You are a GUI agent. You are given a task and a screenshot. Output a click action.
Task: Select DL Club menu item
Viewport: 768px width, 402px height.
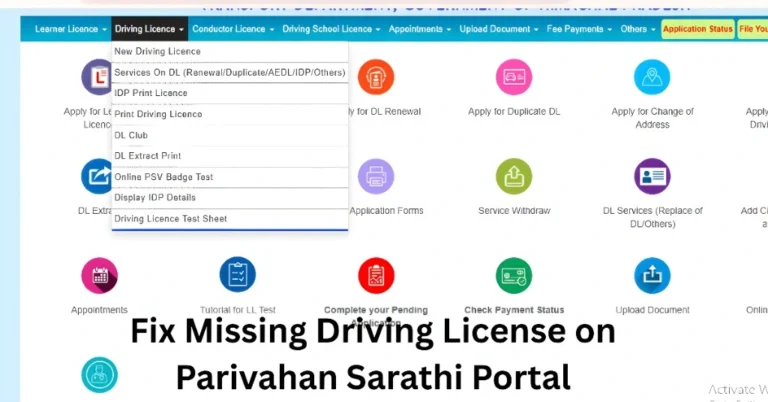[230, 135]
